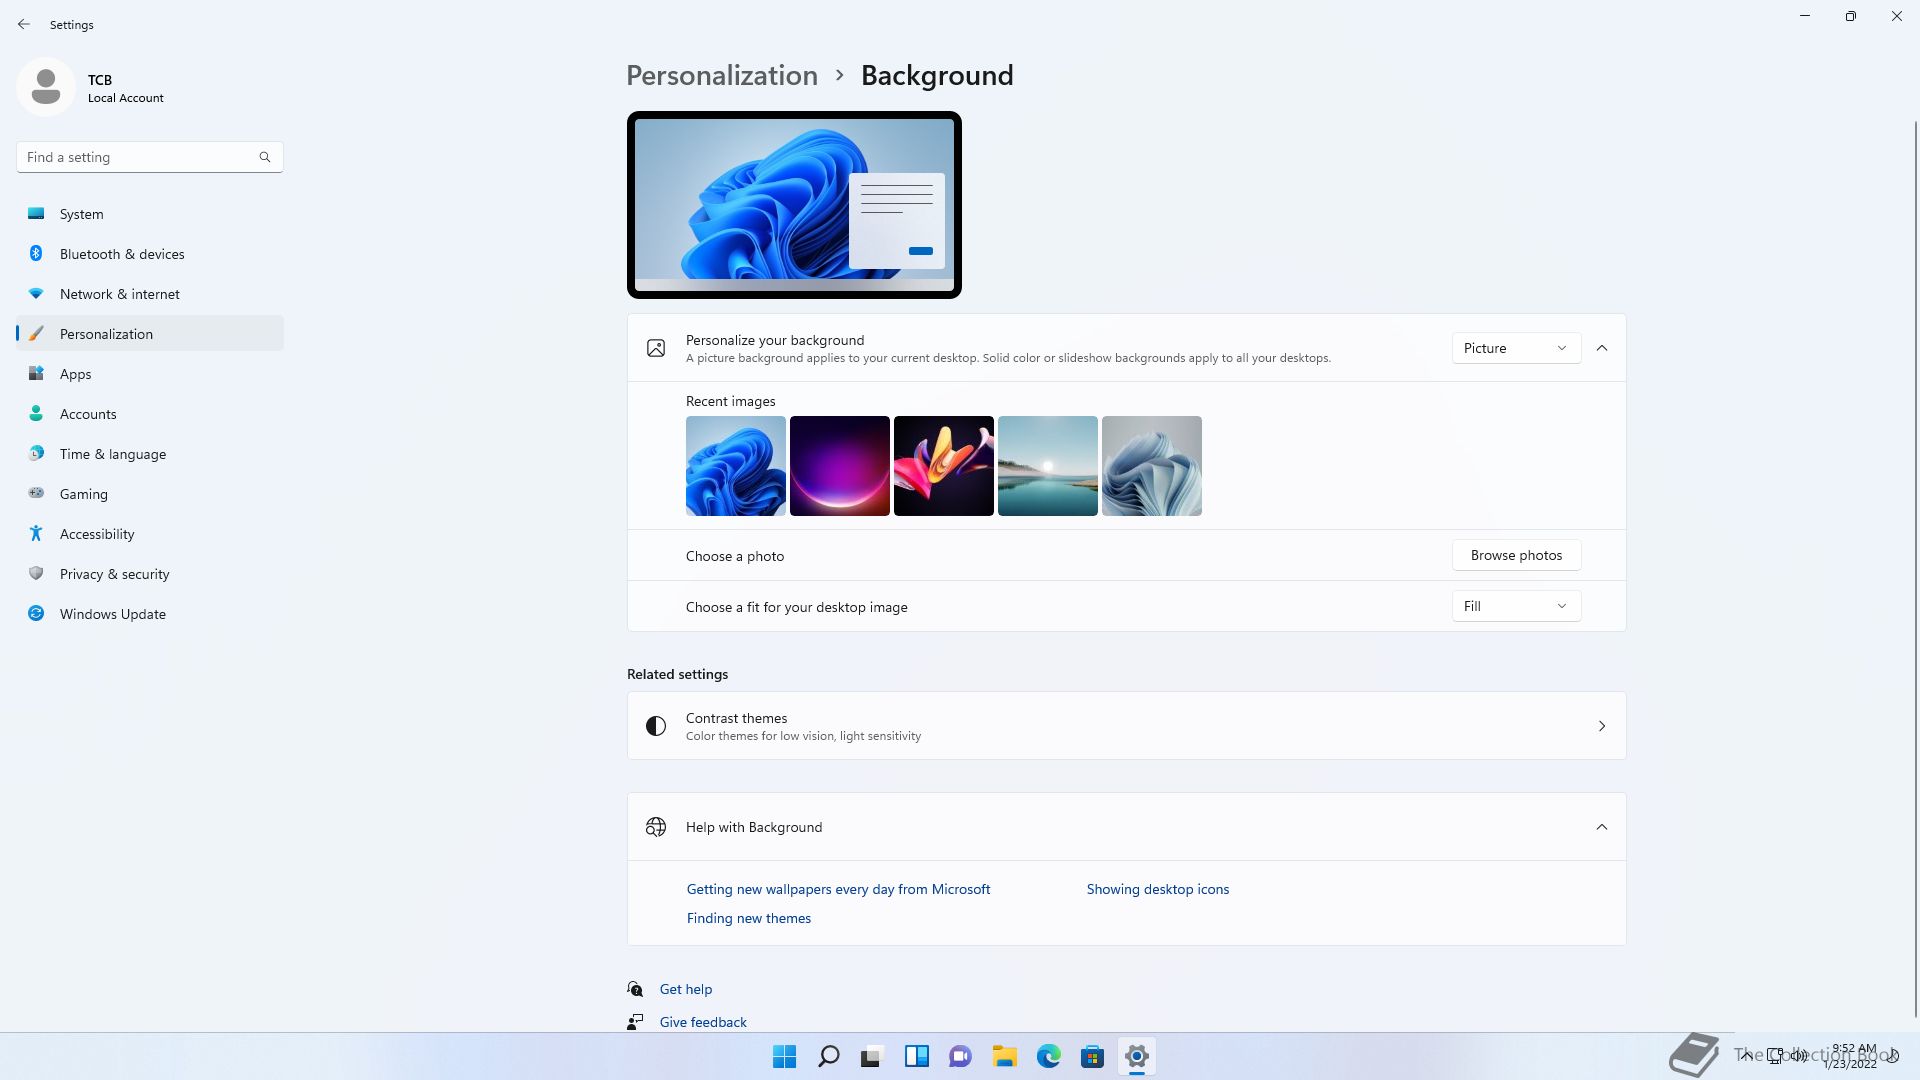1920x1080 pixels.
Task: Click the Time & language globe icon
Action: 36,454
